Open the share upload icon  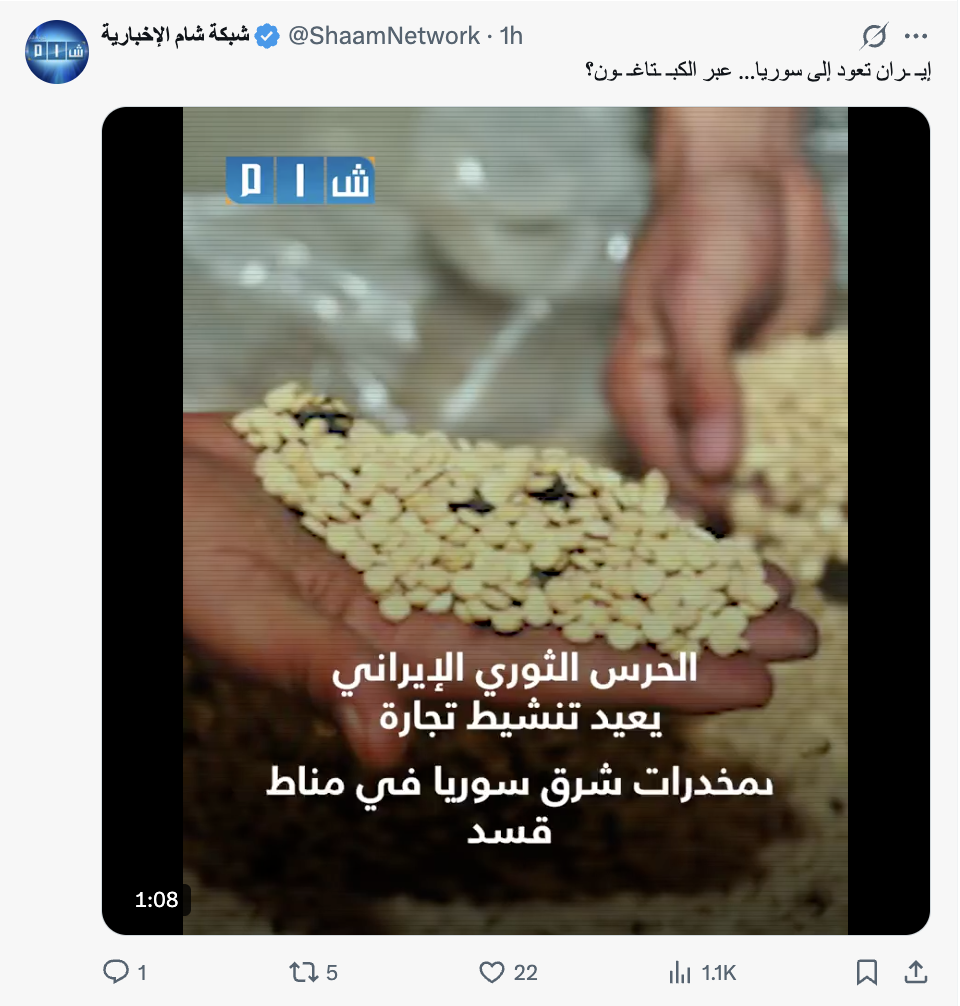[x=916, y=972]
